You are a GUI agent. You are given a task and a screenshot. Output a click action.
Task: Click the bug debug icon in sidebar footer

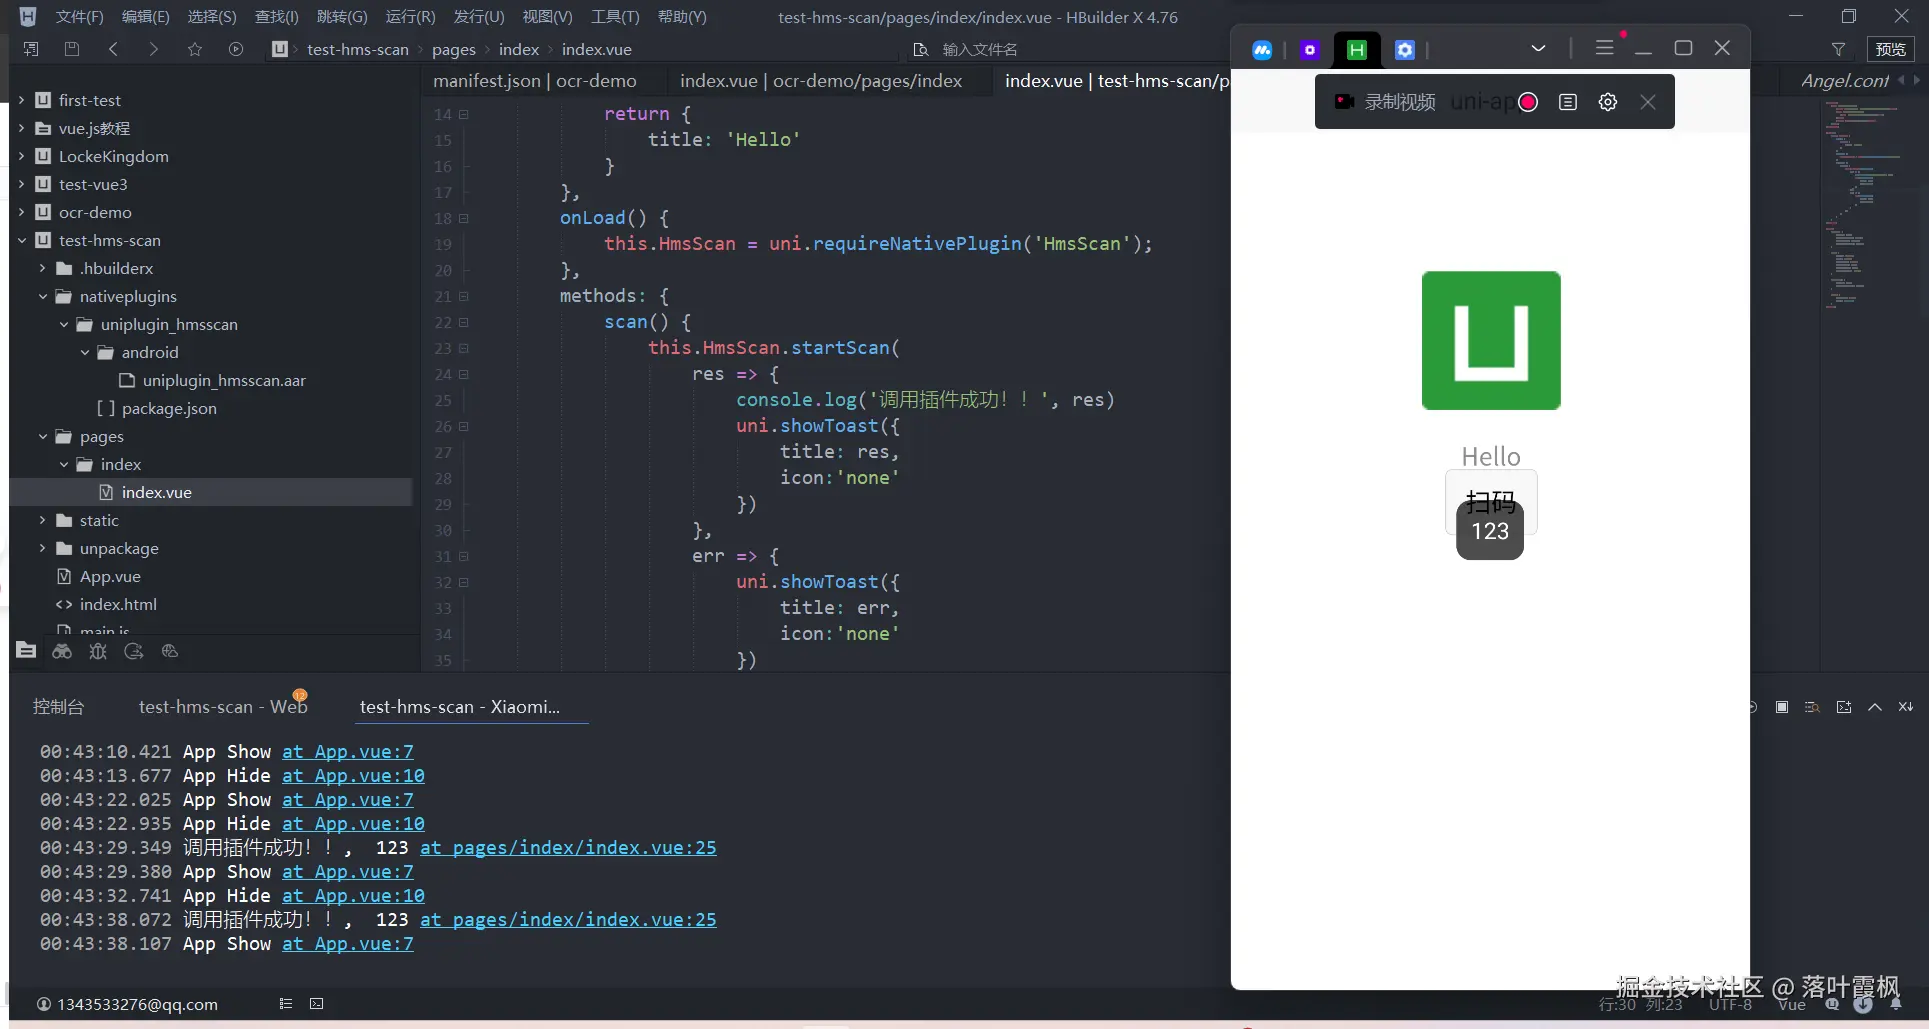tap(98, 651)
